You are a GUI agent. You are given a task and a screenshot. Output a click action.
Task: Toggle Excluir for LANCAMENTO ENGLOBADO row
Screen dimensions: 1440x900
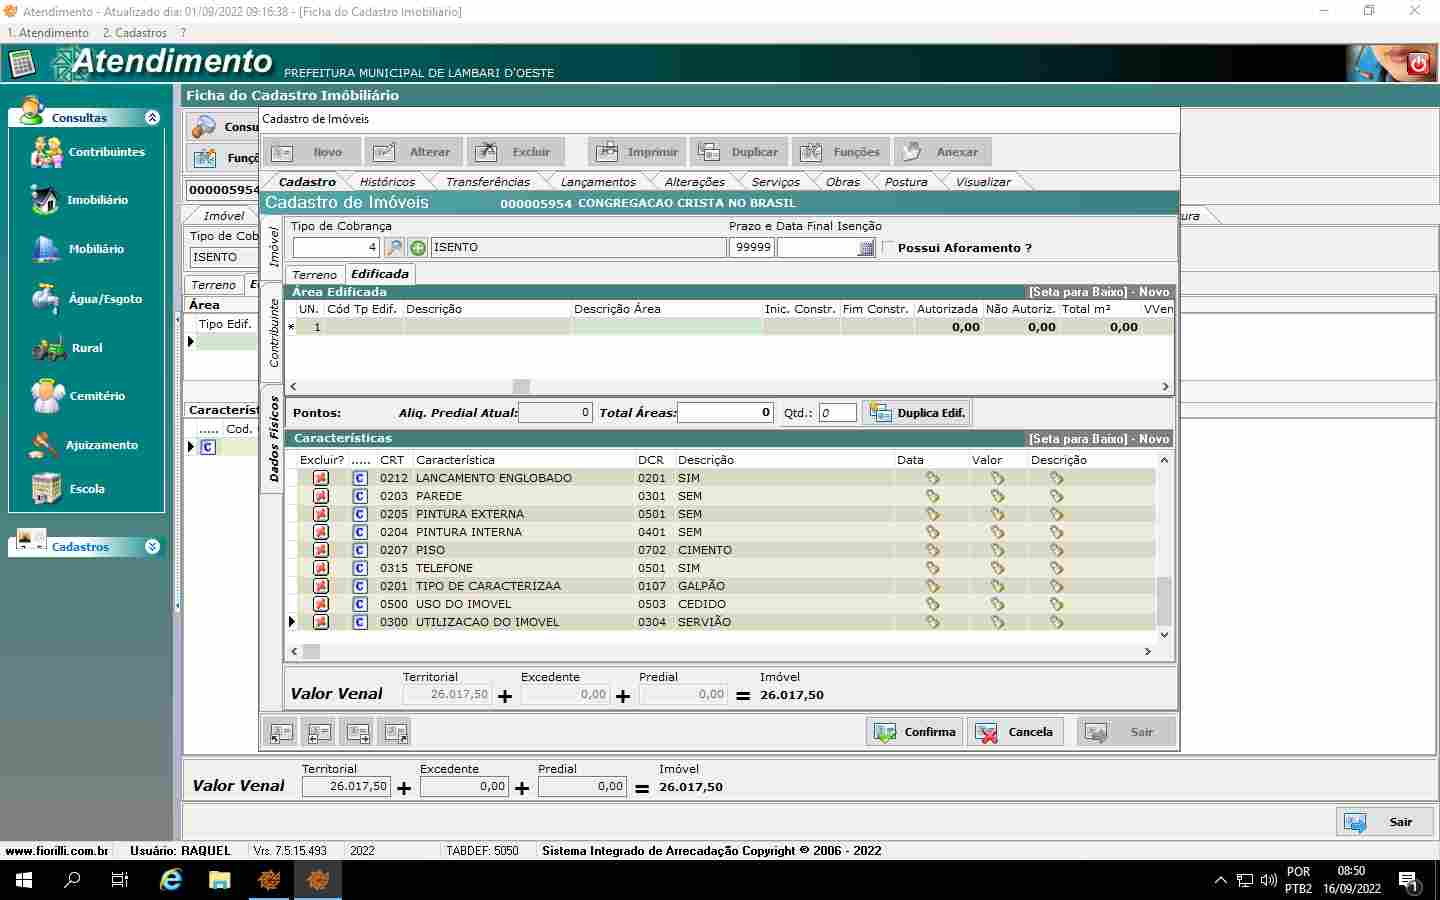pos(321,478)
